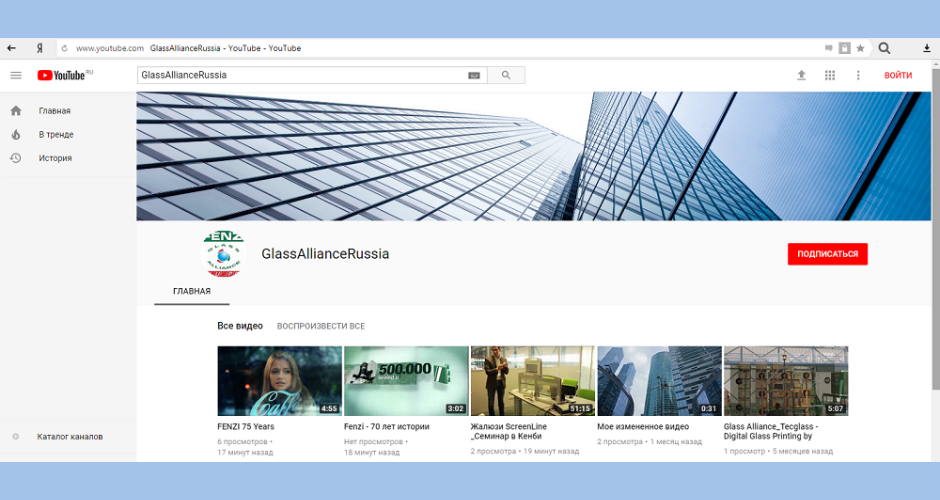This screenshot has width=940, height=500.
Task: Open the ScreenLine seminar video thumbnail
Action: (532, 381)
